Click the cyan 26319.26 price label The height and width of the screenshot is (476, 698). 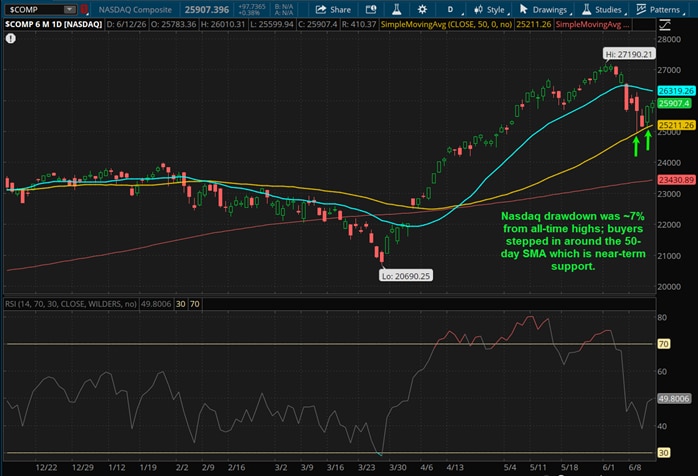676,91
